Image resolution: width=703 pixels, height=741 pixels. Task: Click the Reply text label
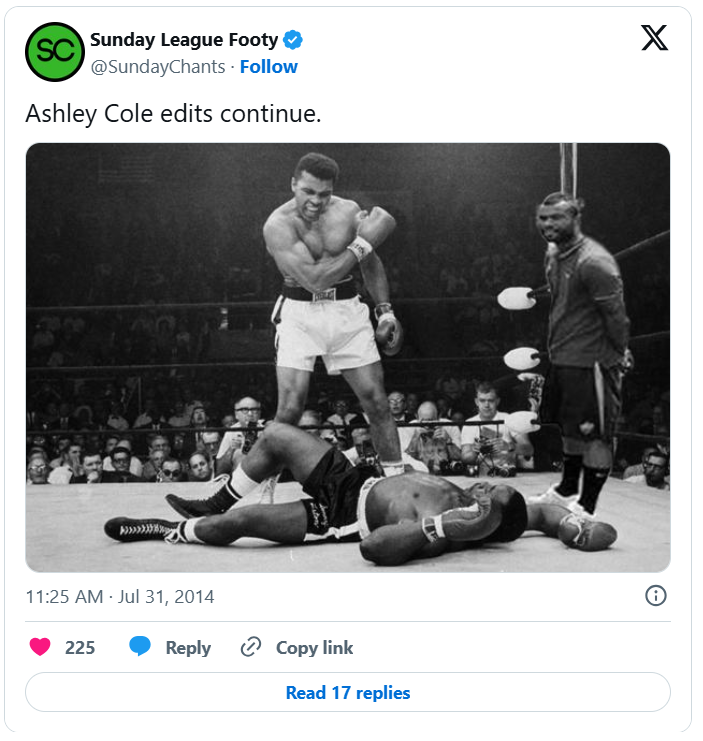point(188,647)
